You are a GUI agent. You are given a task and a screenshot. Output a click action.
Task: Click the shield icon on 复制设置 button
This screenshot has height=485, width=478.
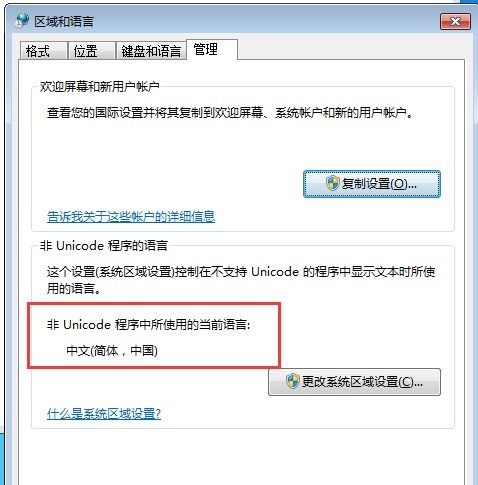332,183
